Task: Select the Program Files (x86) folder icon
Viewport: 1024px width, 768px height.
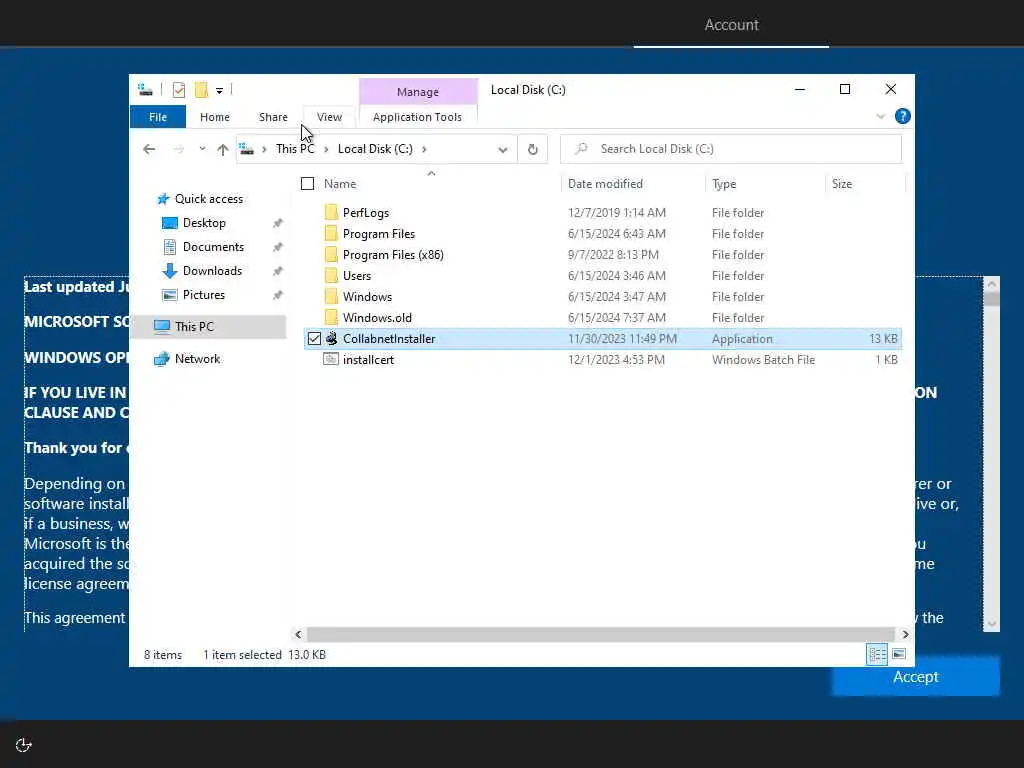Action: coord(331,254)
